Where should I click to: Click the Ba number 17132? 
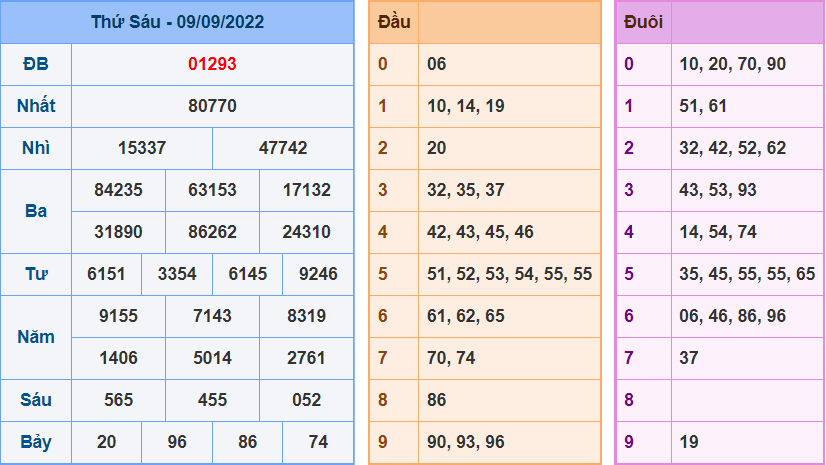coord(307,190)
